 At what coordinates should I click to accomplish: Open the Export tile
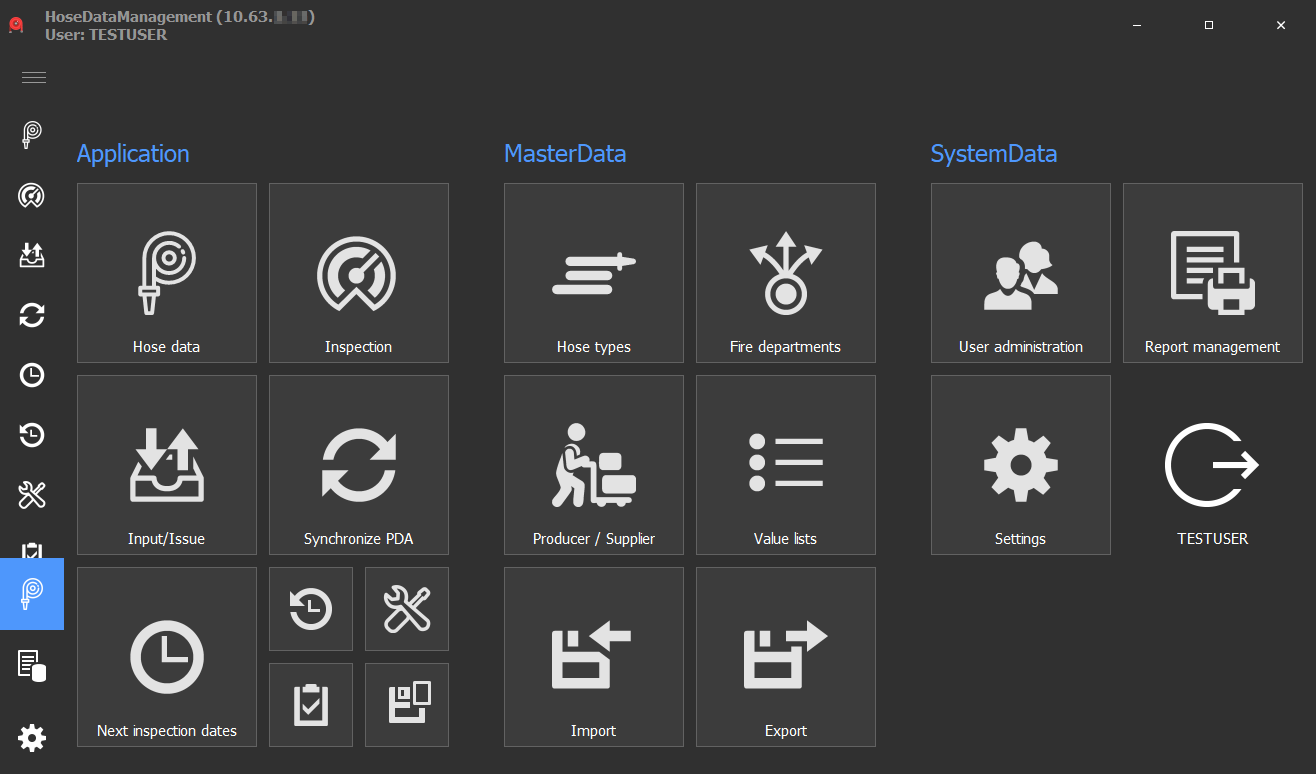tap(785, 656)
